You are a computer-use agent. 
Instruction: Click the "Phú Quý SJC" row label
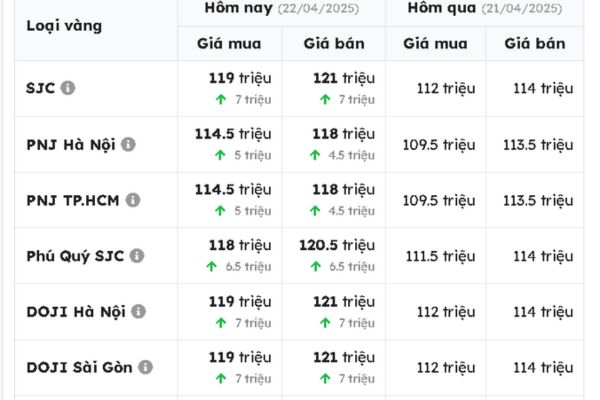coord(74,256)
